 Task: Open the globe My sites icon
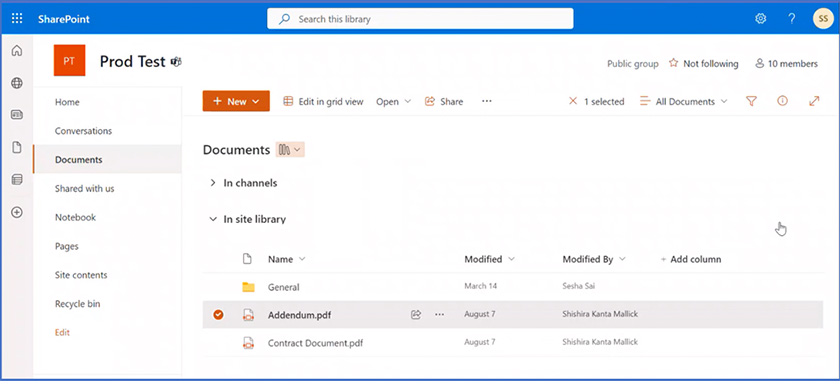17,83
